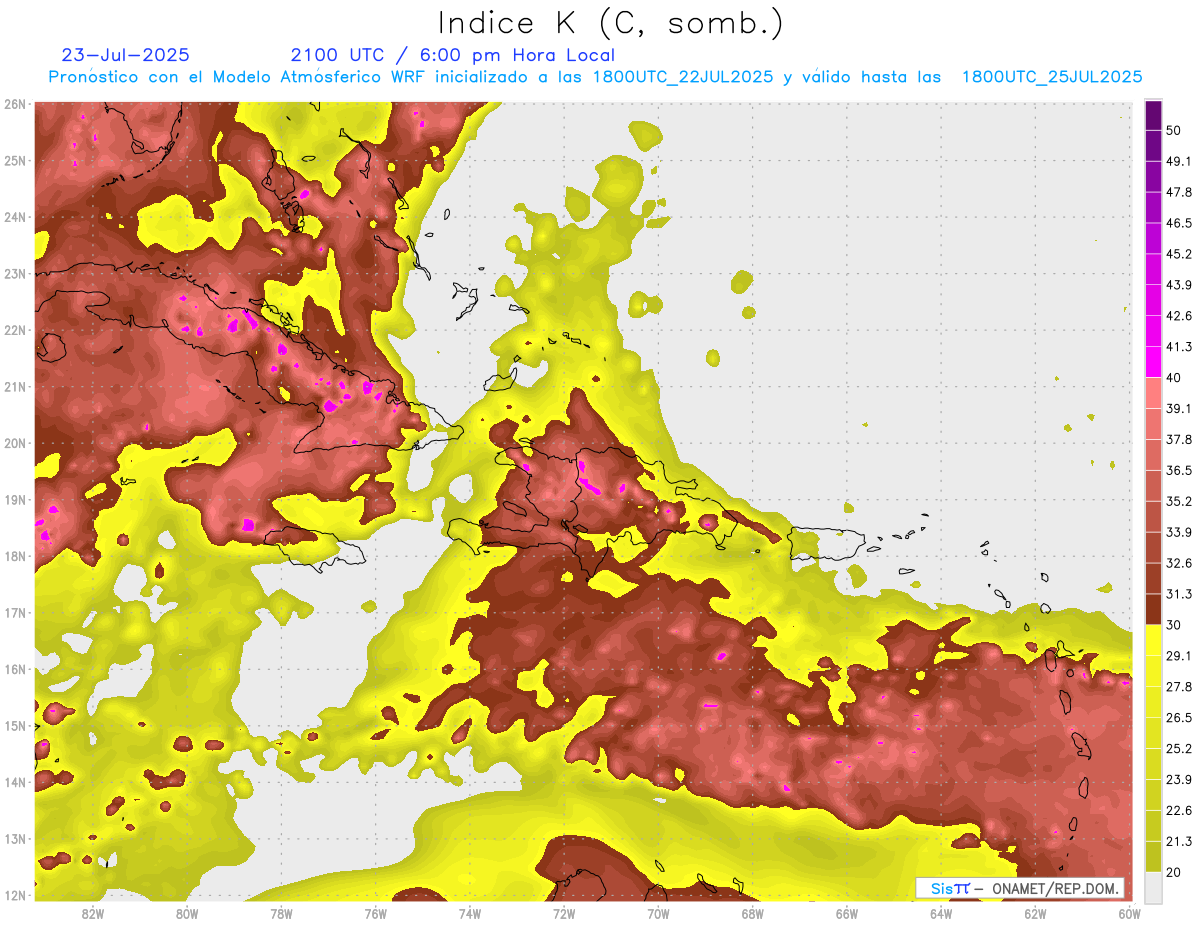The height and width of the screenshot is (927, 1200).
Task: Click the colorbar value 30
Action: (x=1173, y=625)
